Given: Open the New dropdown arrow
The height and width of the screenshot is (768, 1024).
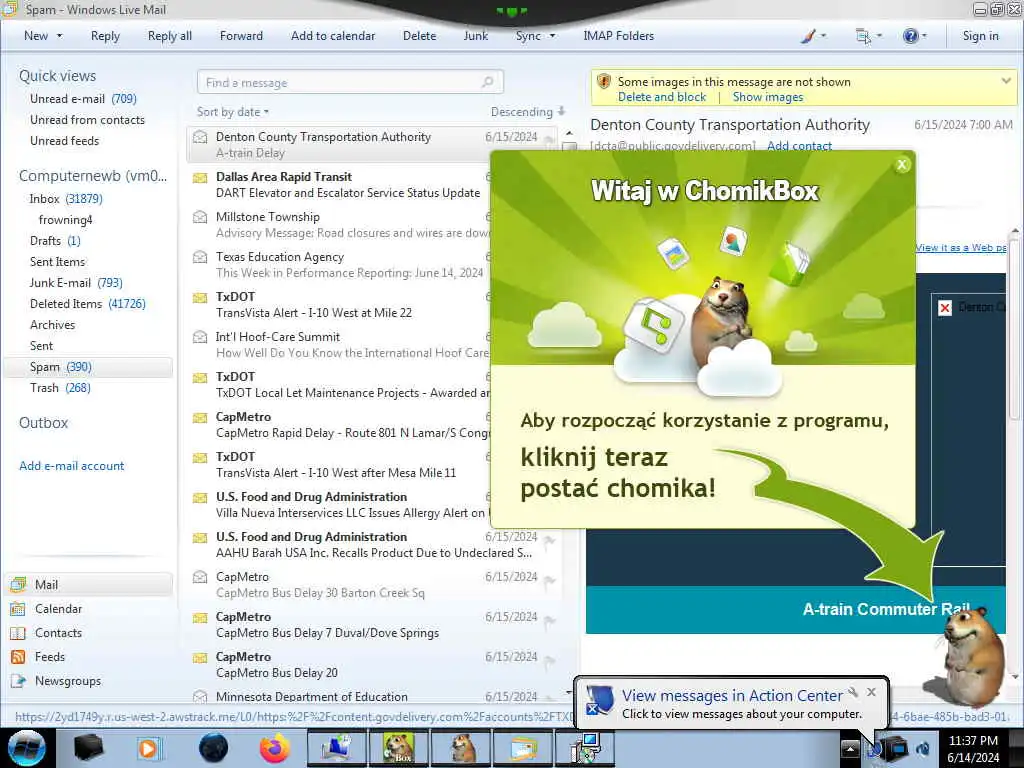Looking at the screenshot, I should click(59, 36).
